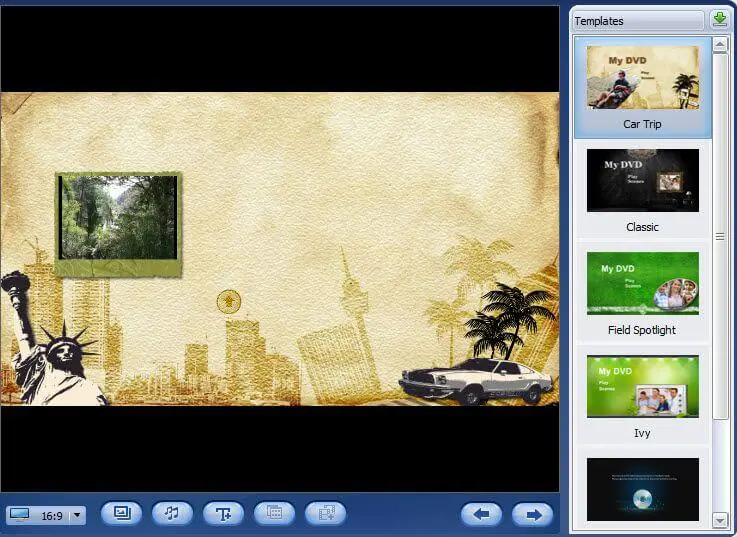Select the dark disc template thumbnail
737x537 pixels.
click(643, 490)
